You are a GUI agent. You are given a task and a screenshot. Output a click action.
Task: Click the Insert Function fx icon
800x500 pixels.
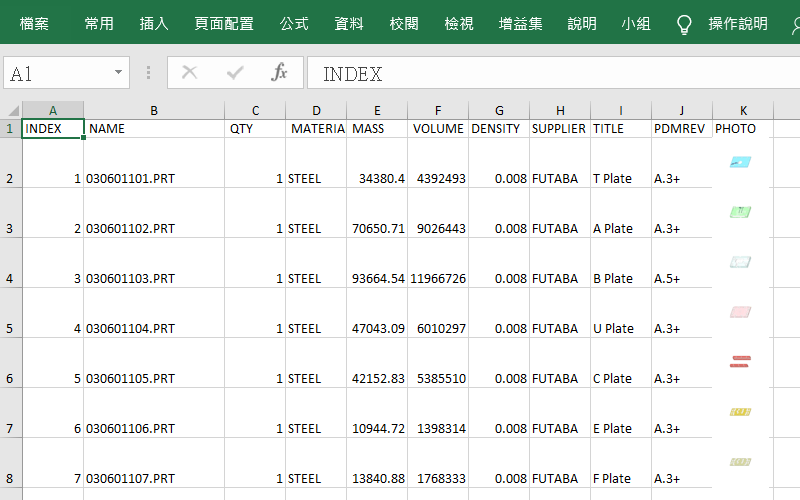tap(280, 73)
